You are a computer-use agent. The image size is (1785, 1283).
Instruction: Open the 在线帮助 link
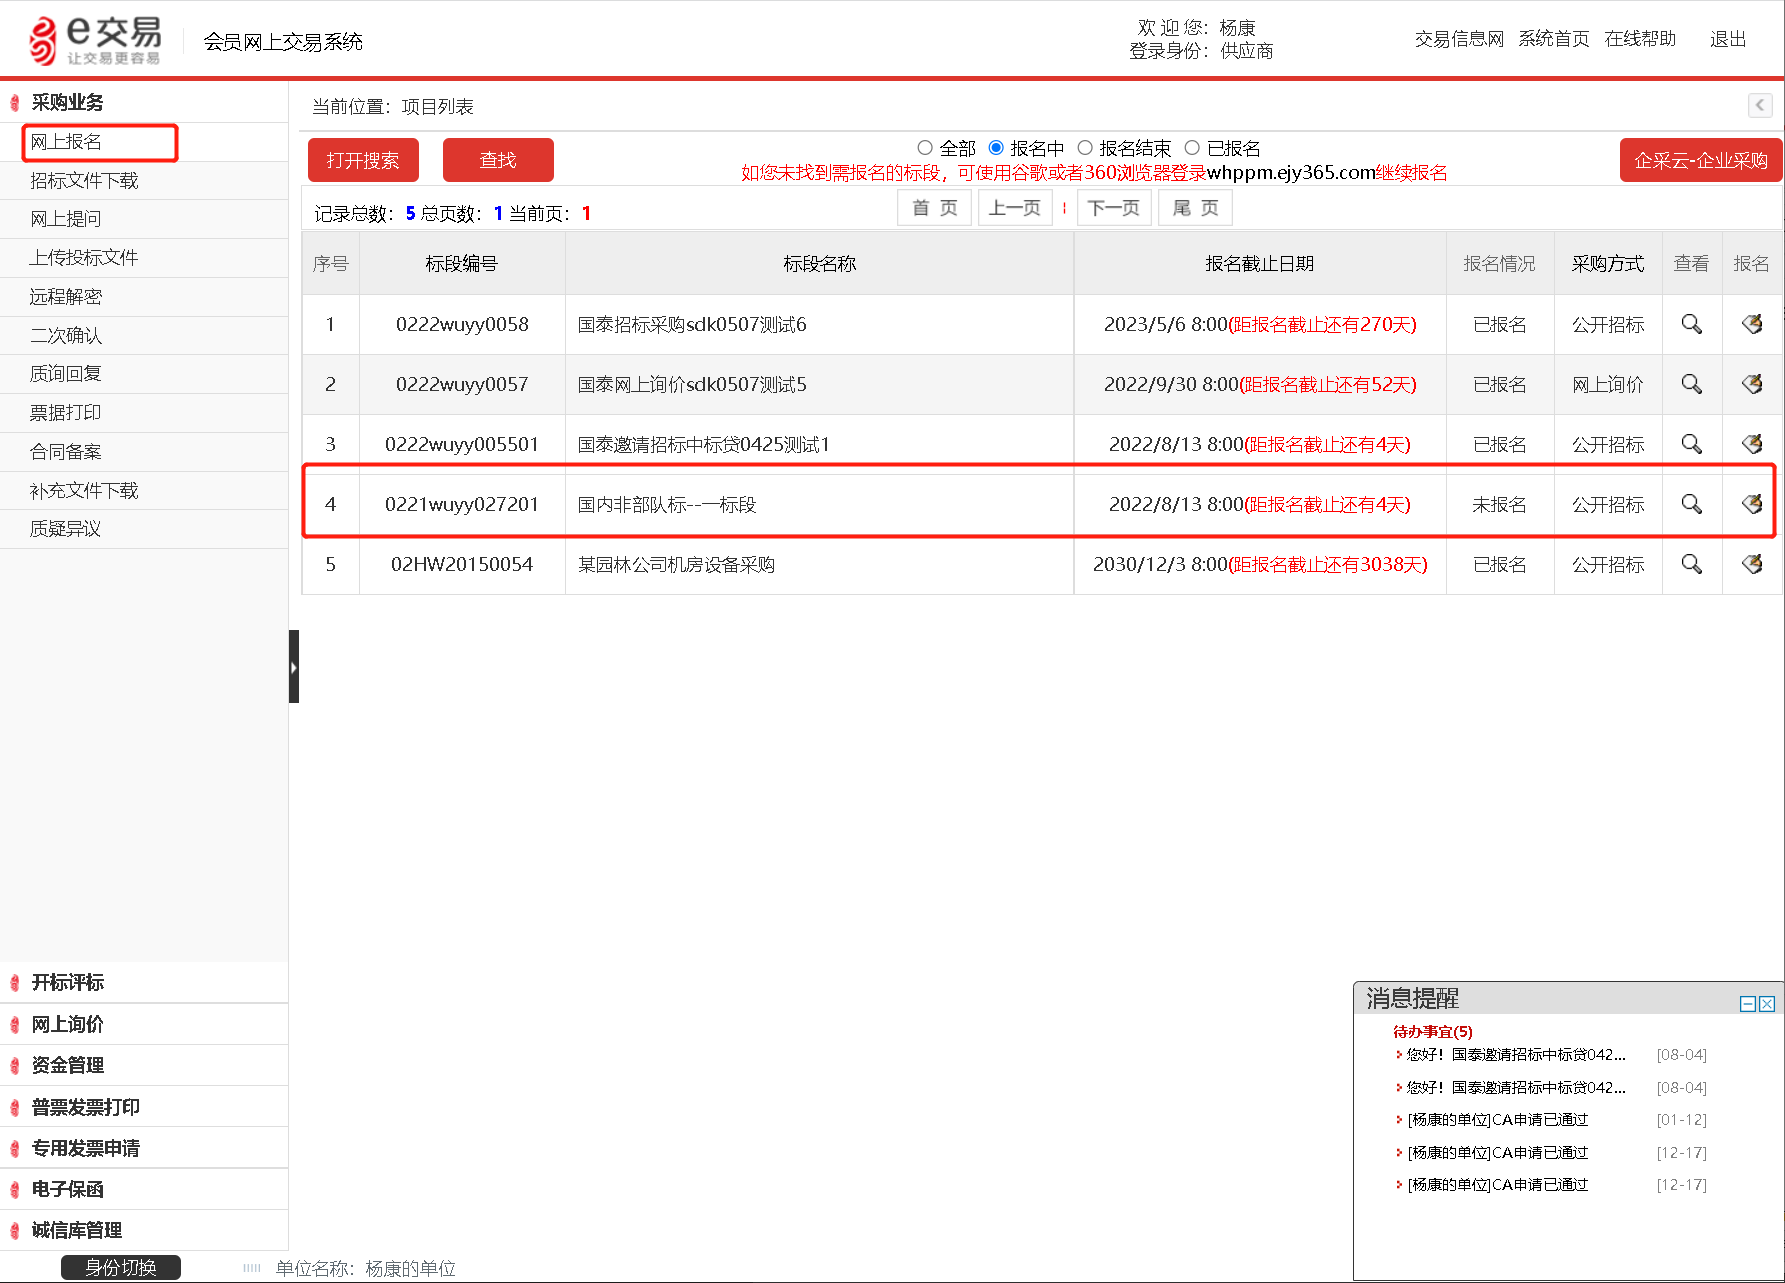[1640, 39]
